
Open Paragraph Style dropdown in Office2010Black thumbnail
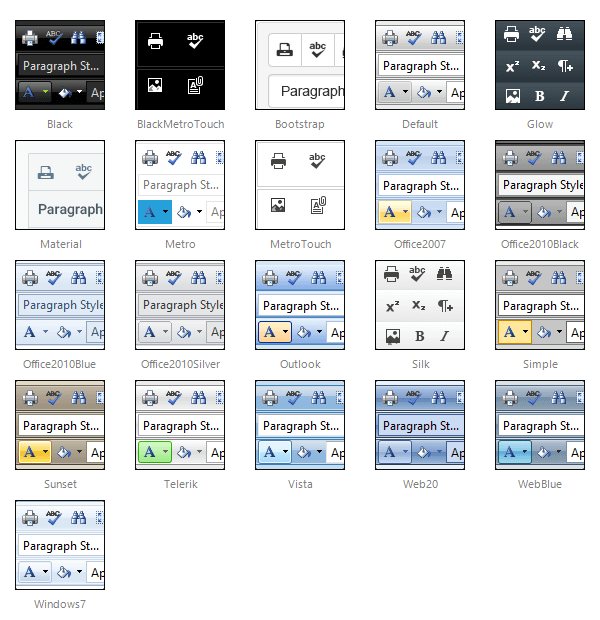541,185
